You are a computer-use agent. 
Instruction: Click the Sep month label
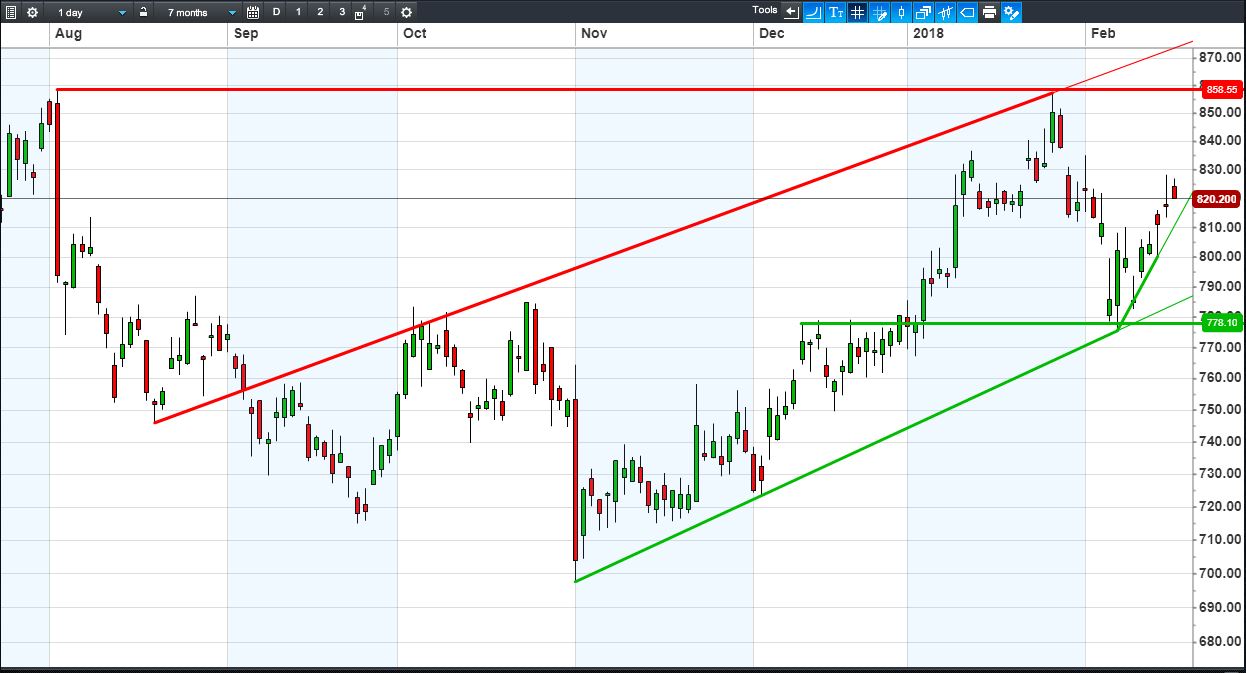(x=246, y=33)
